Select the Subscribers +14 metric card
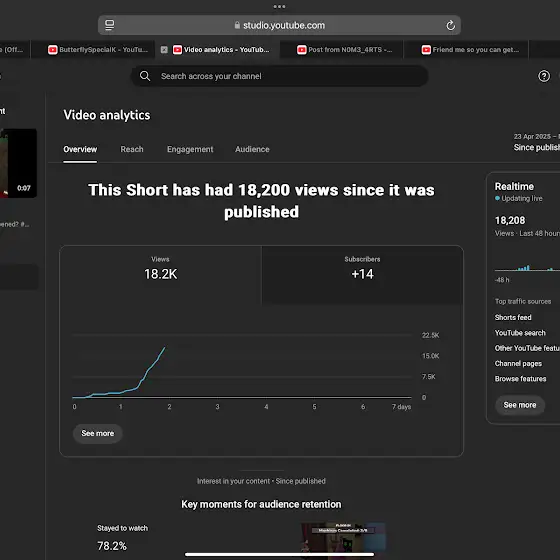Viewport: 560px width, 560px height. coord(362,275)
